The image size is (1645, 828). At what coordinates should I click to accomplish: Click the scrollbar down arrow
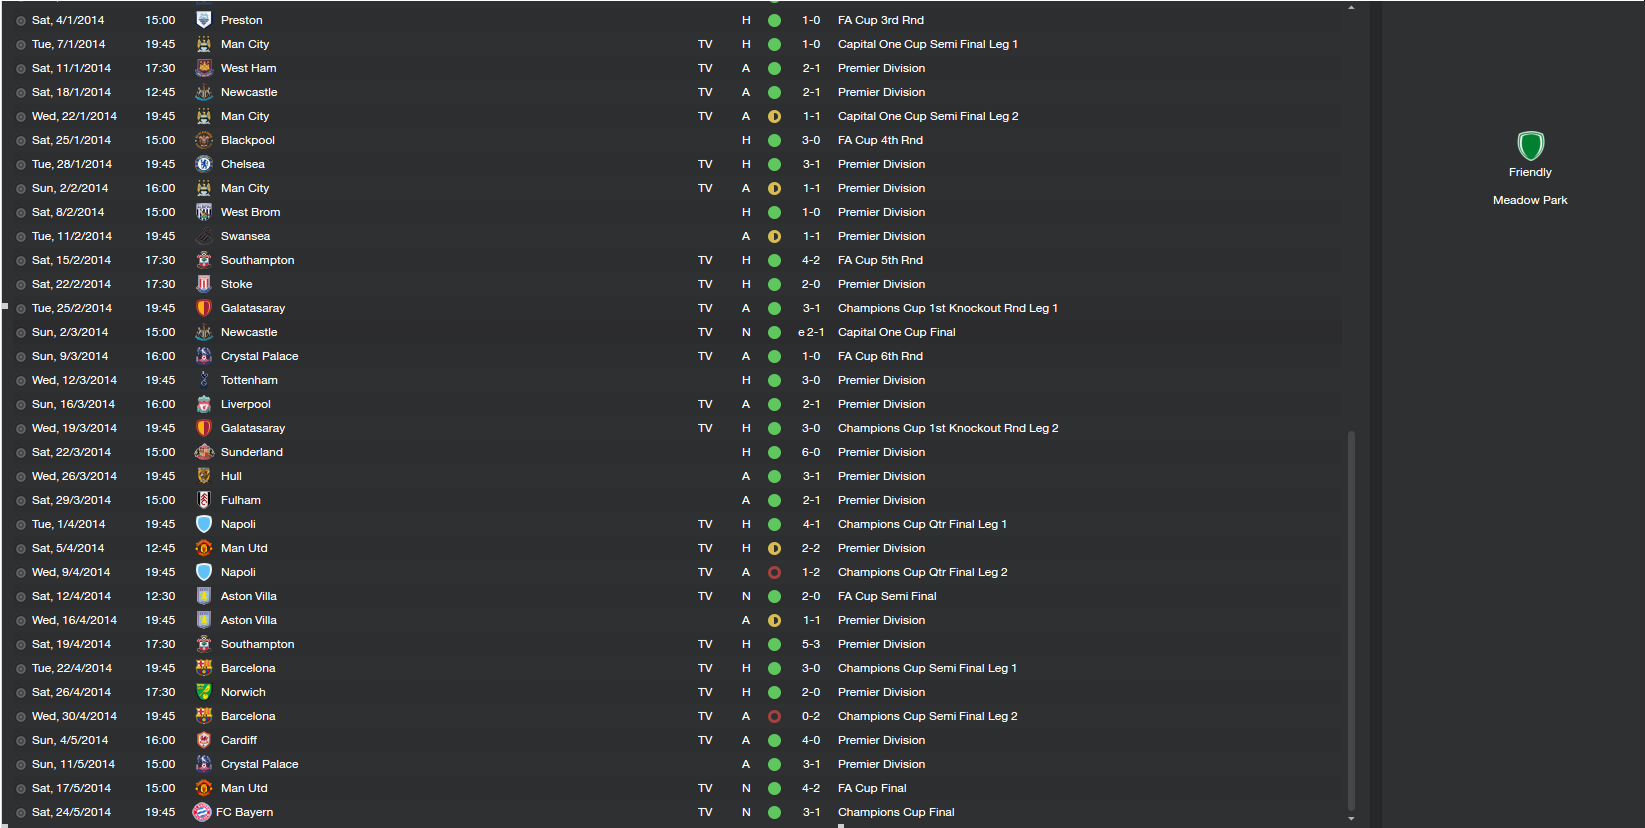click(1351, 819)
